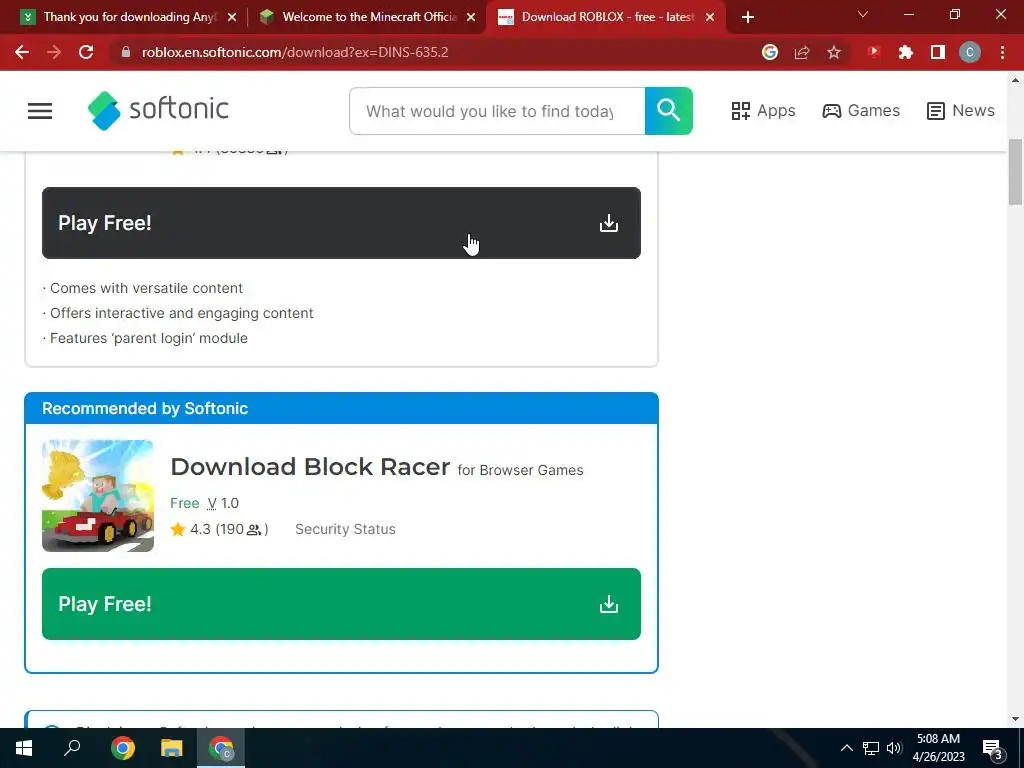Bookmark this page with the star
The height and width of the screenshot is (768, 1024).
(834, 52)
